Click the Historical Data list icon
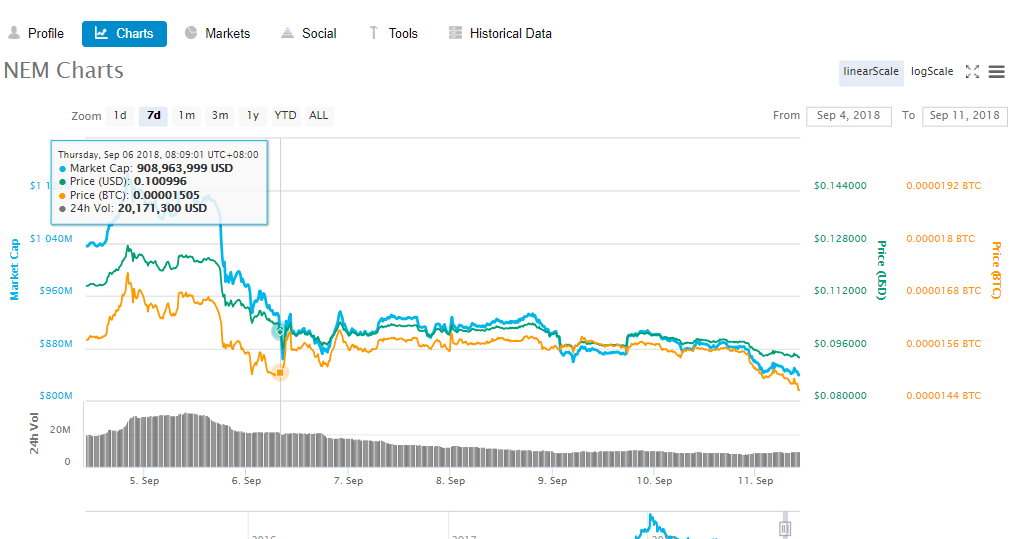This screenshot has width=1018, height=539. point(456,32)
